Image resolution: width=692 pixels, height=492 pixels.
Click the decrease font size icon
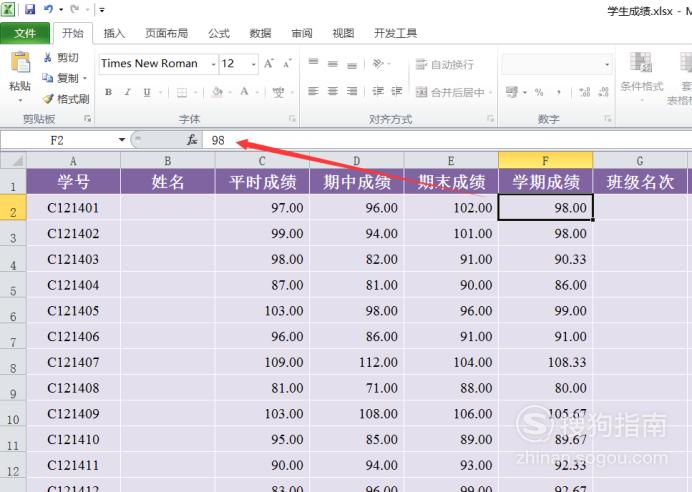tap(287, 64)
